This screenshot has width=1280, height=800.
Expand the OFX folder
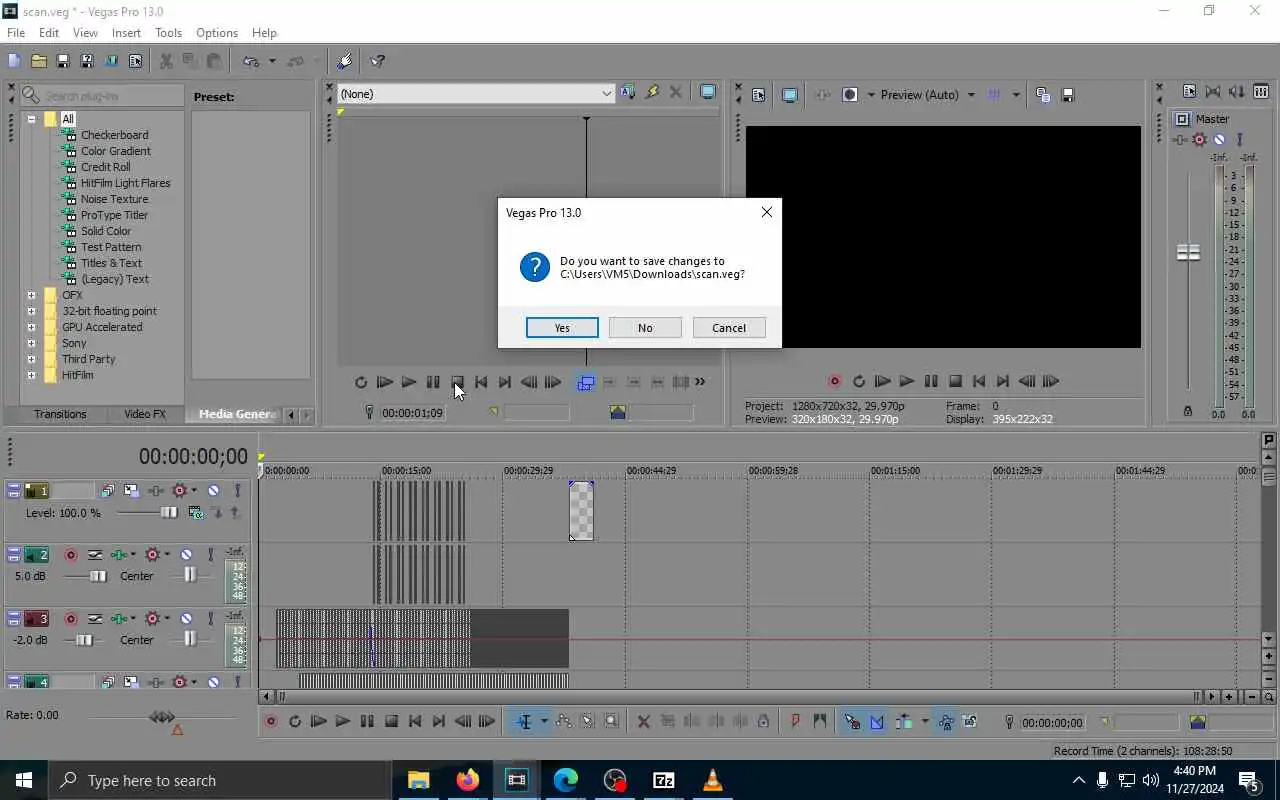coord(31,295)
